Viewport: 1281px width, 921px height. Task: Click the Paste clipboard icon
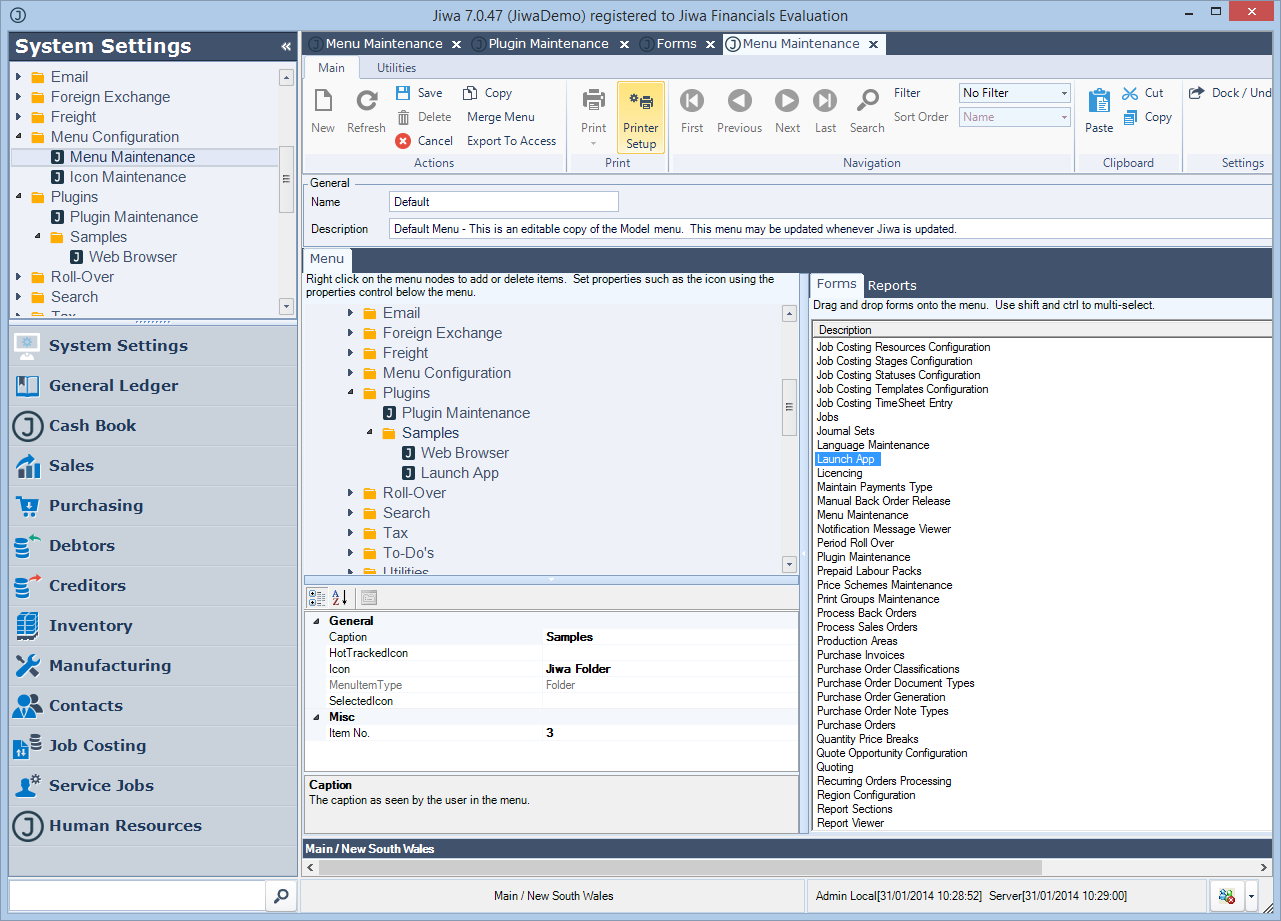tap(1099, 101)
